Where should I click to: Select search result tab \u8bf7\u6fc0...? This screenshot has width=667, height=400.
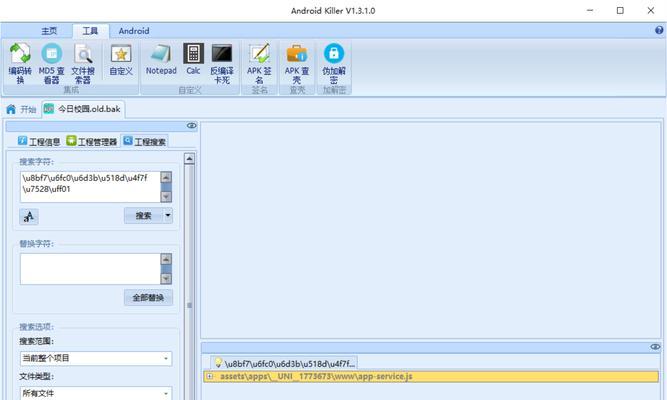tap(284, 363)
